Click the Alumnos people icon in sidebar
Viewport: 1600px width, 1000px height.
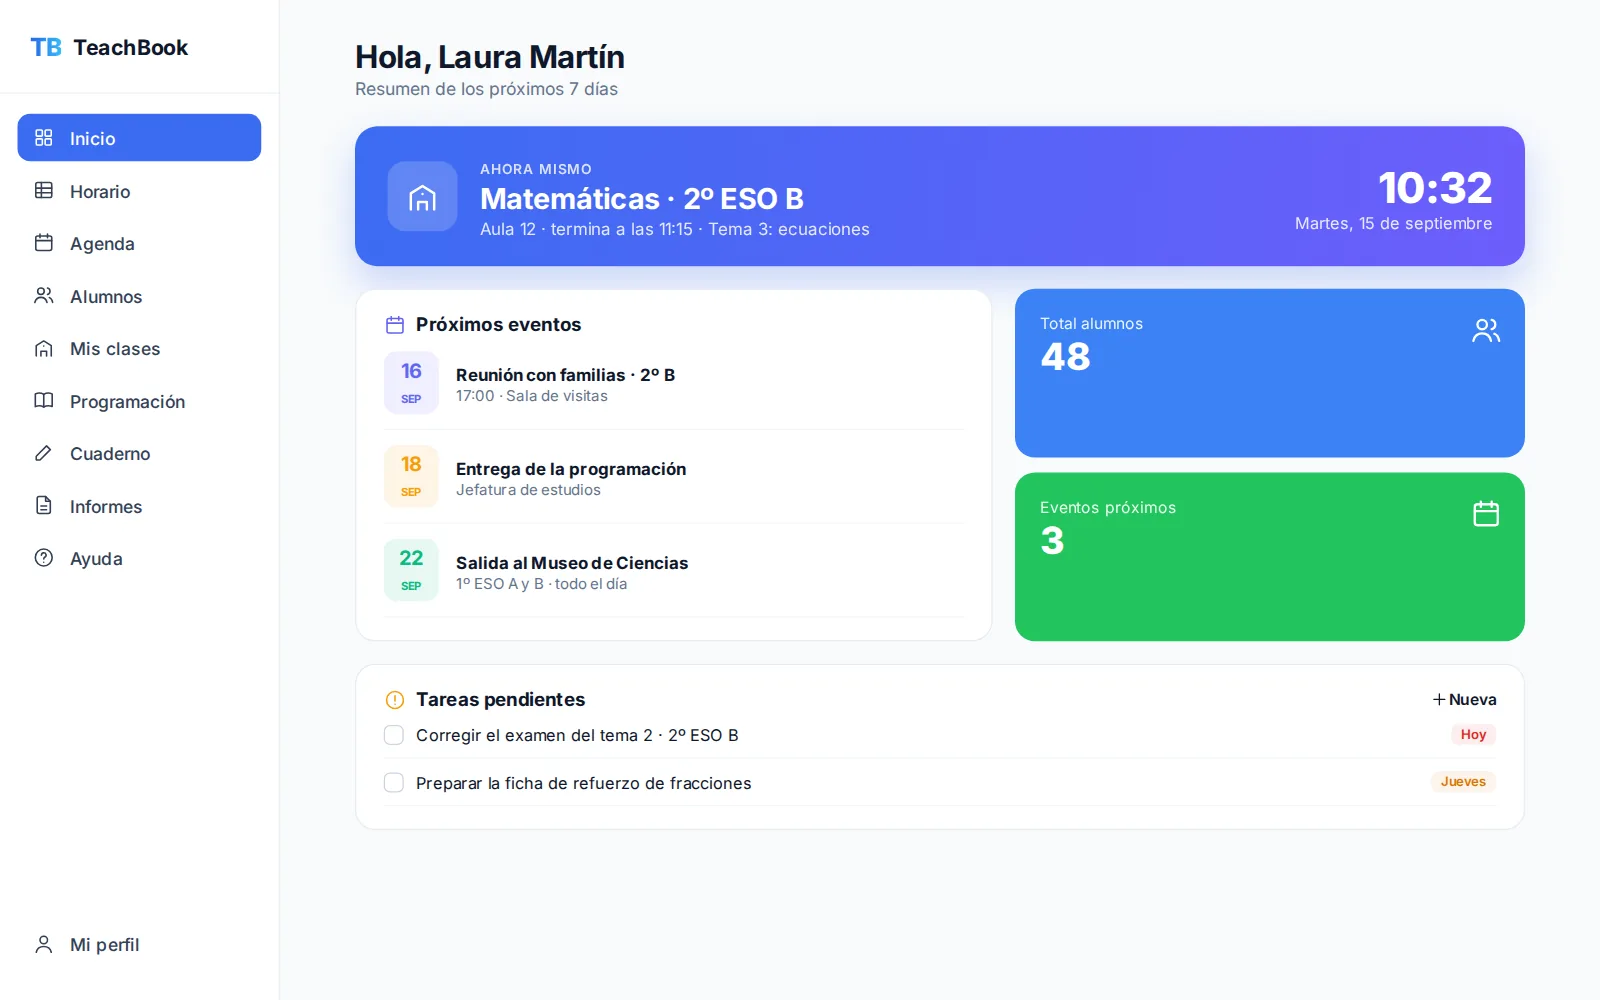[43, 296]
